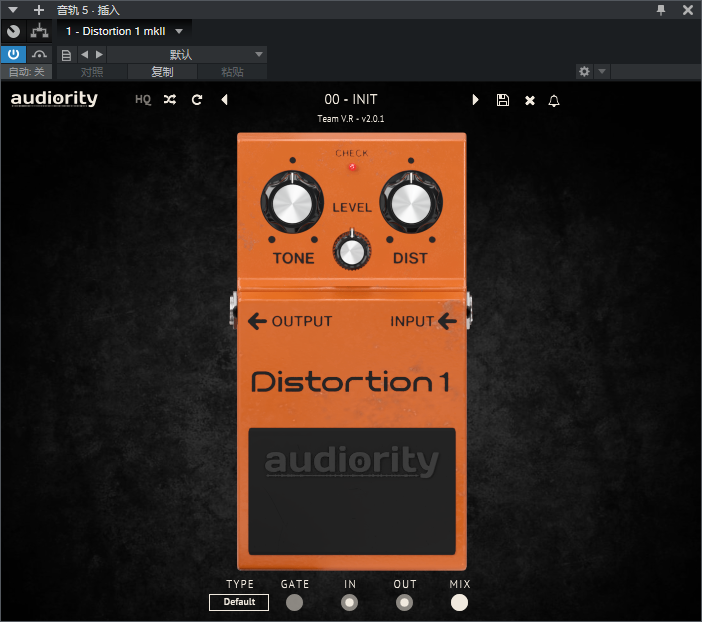702x622 pixels.
Task: Click the 粘贴 paste button
Action: [x=232, y=72]
